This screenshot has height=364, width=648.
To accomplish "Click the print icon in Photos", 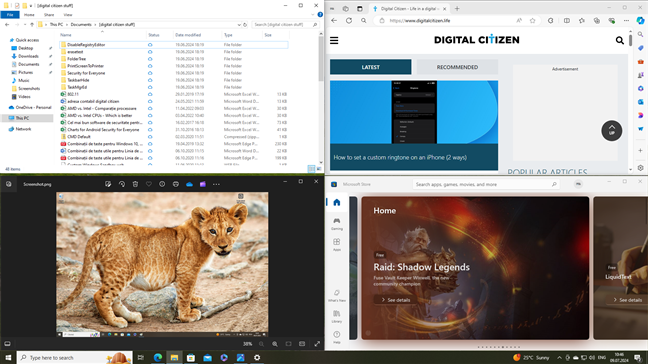I will tap(176, 184).
